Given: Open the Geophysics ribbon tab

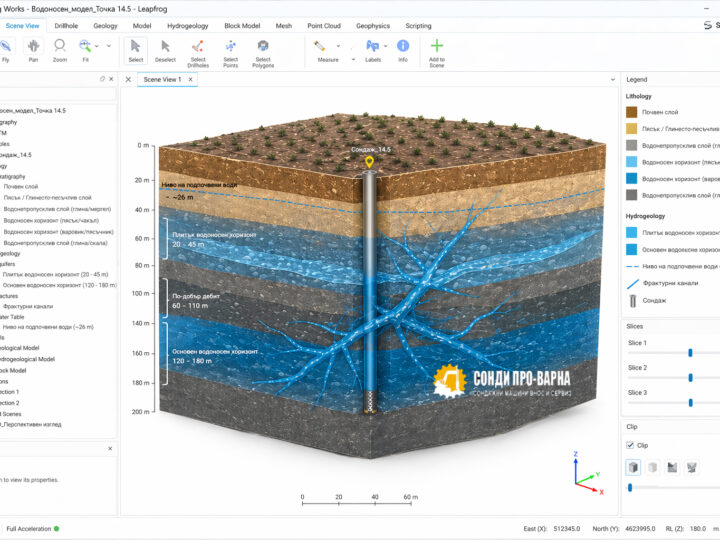Looking at the screenshot, I should point(373,26).
